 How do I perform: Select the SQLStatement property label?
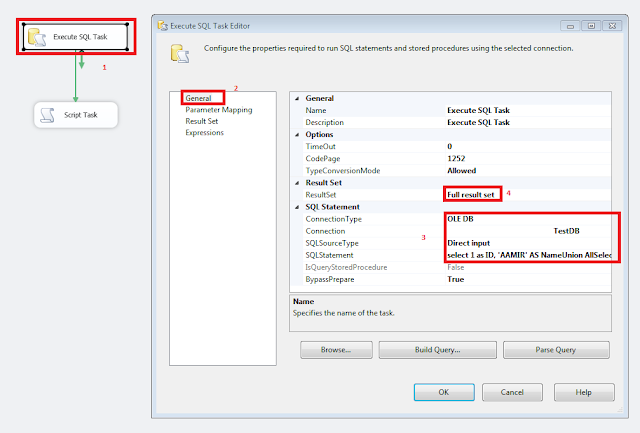click(329, 255)
